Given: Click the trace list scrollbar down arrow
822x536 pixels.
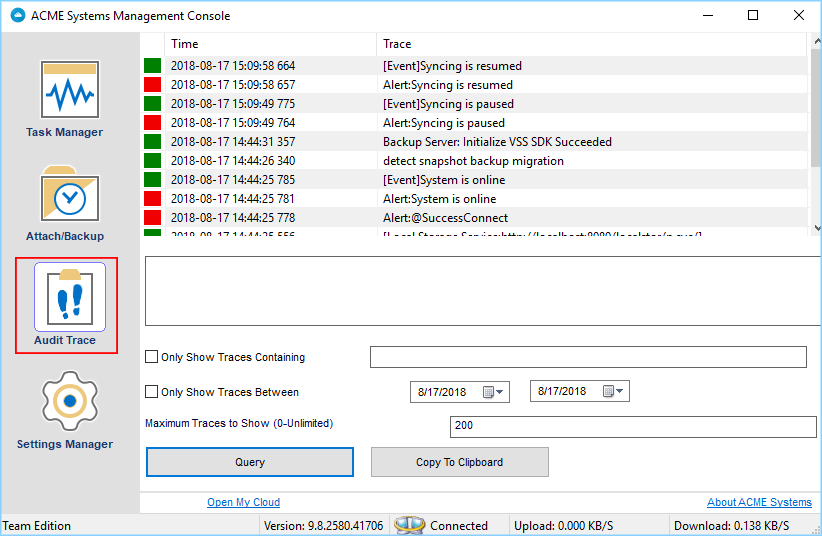Looking at the screenshot, I should tap(817, 228).
